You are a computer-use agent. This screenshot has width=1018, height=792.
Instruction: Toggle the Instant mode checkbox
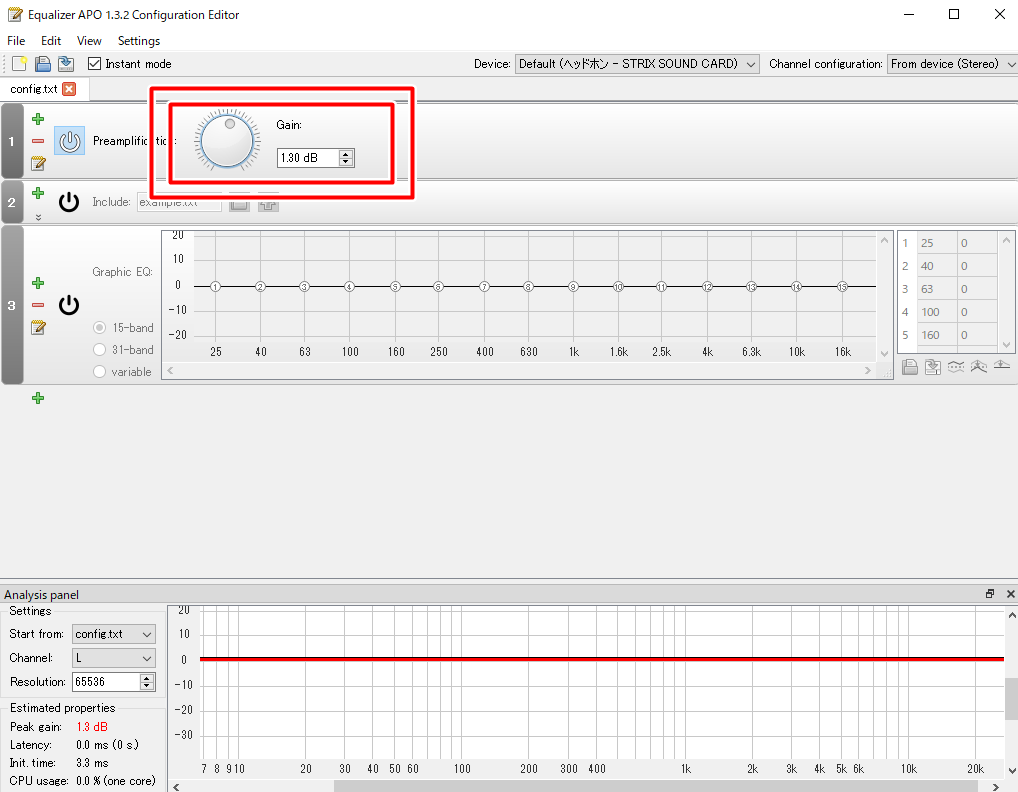[95, 64]
